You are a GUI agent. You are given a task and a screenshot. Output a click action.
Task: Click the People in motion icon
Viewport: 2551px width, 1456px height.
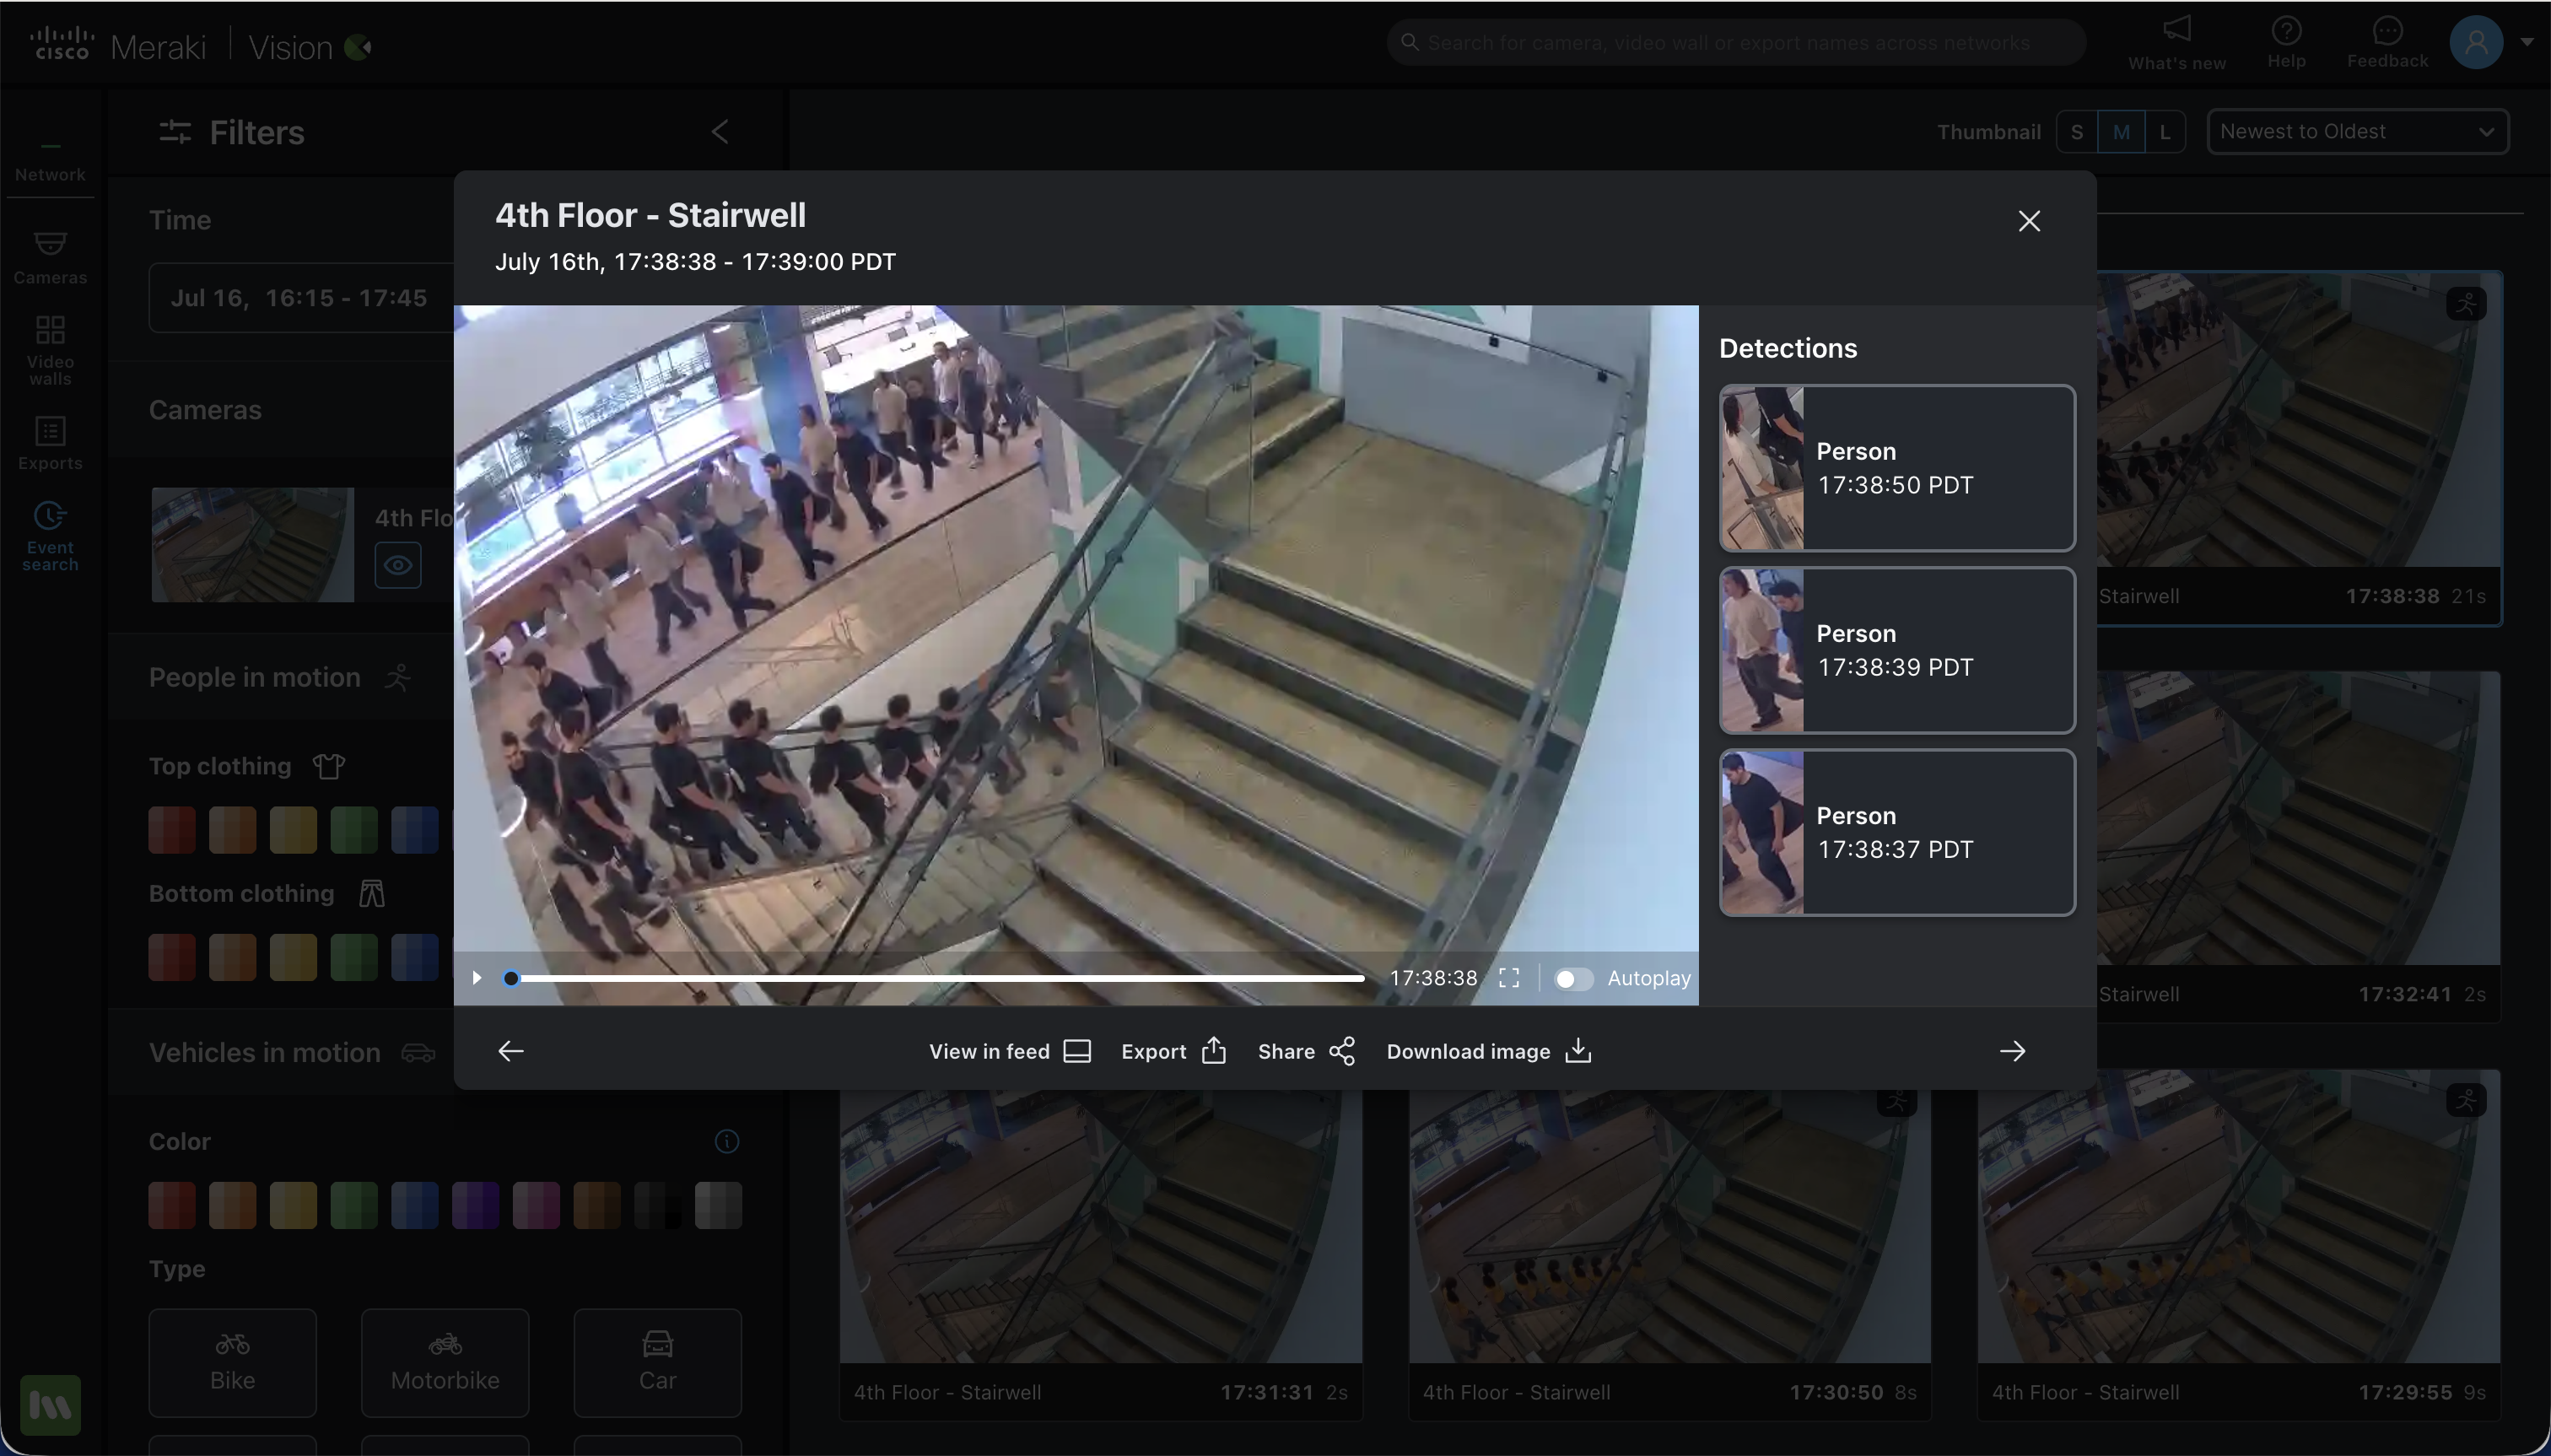click(398, 678)
